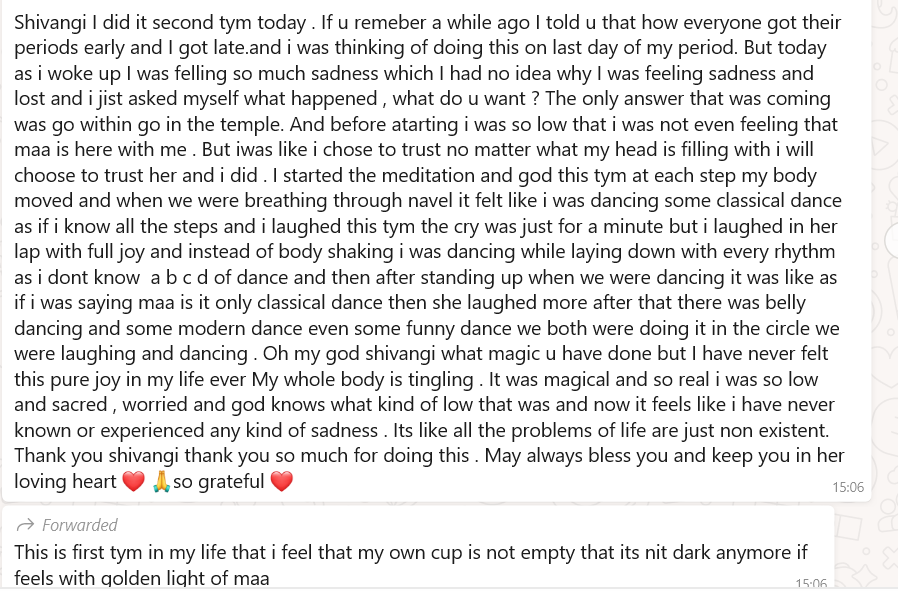
Task: Click the timestamp on the forwarded message
Action: (811, 583)
